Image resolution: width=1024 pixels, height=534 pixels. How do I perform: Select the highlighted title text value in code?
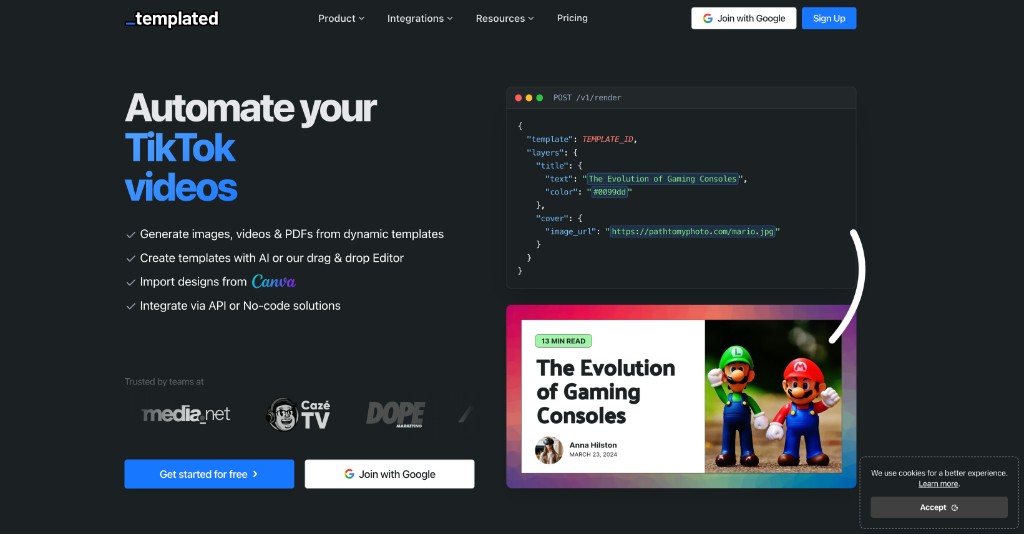662,179
